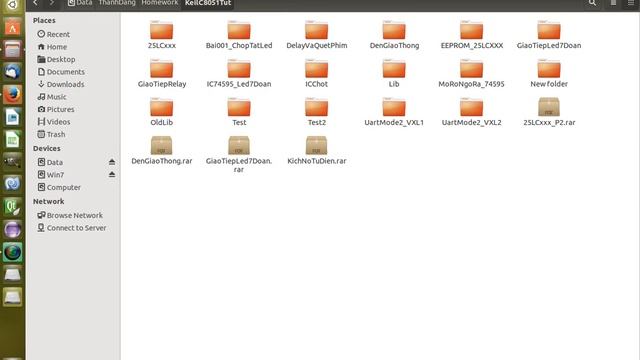Open the OldLib folder
Viewport: 640px width, 360px height.
[162, 112]
